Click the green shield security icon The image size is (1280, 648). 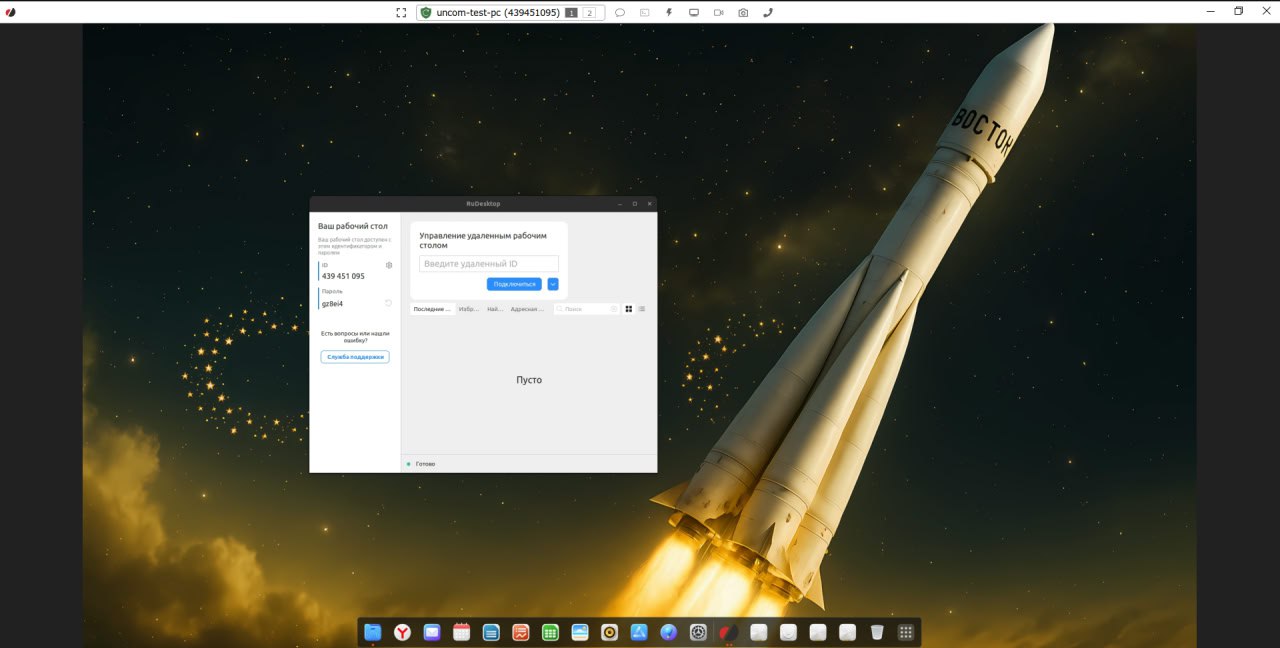pyautogui.click(x=426, y=13)
